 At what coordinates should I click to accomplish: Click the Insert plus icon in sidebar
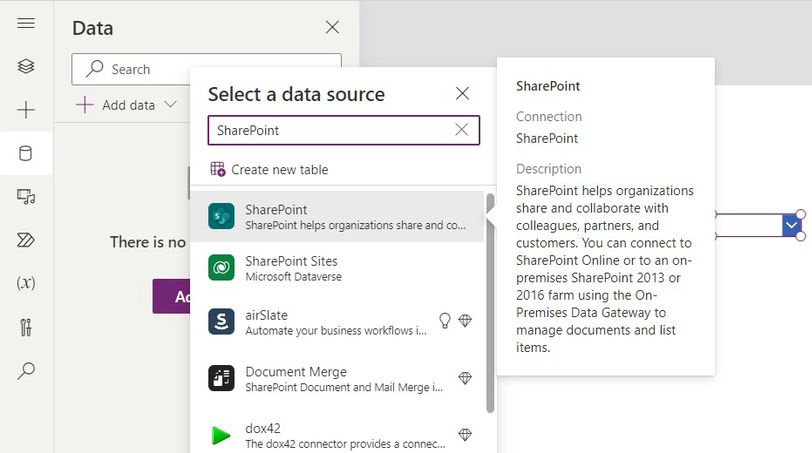point(26,110)
